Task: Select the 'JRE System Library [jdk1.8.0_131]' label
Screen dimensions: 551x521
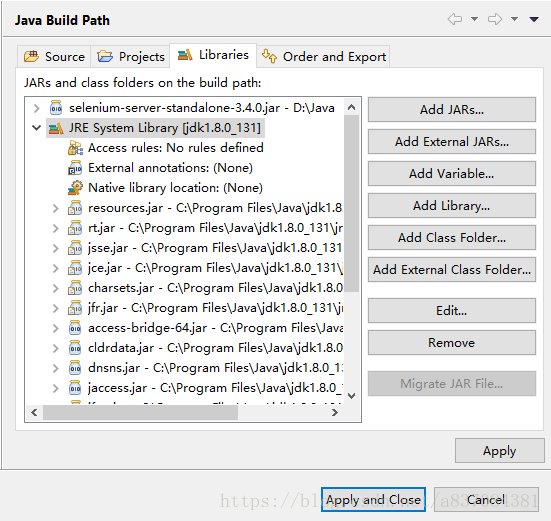Action: 165,128
